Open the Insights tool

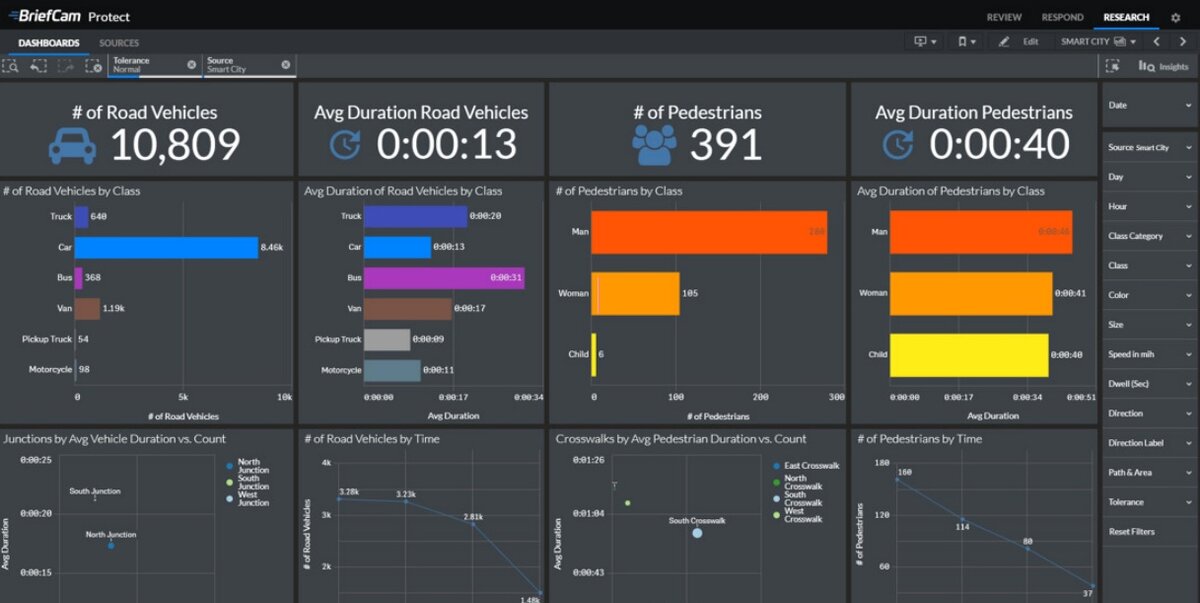1164,67
